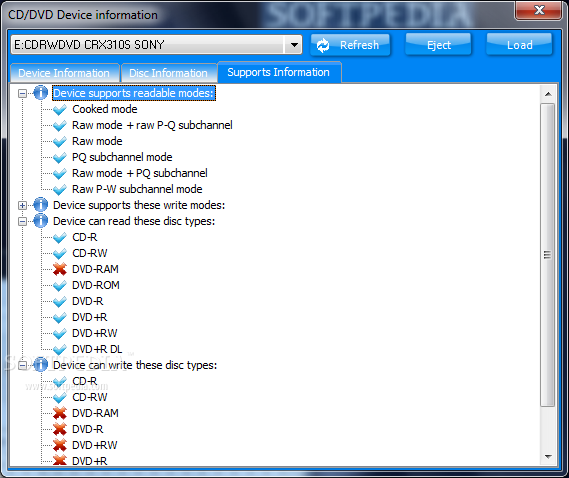This screenshot has width=569, height=478.
Task: Open the drive selection dropdown arrow
Action: (294, 45)
